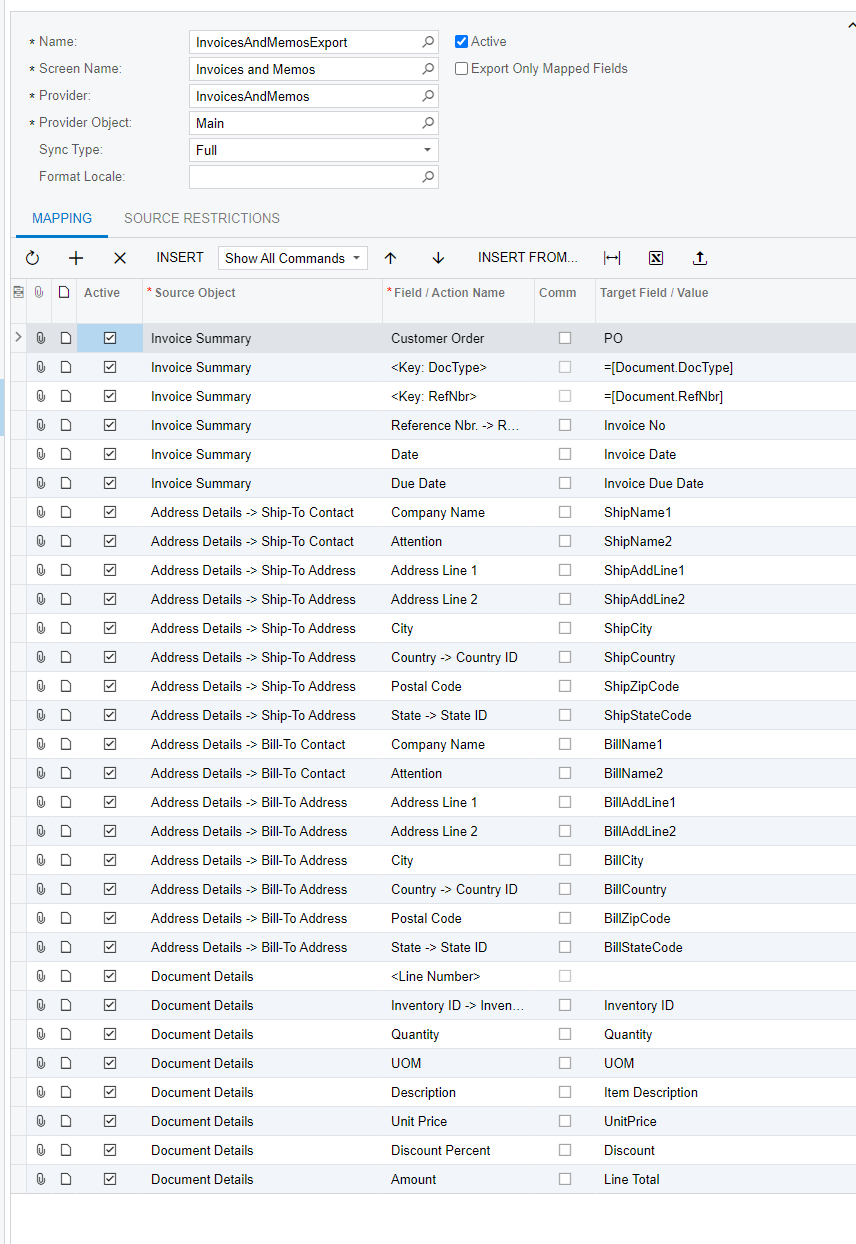The image size is (856, 1244).
Task: Open lookup for the Name field
Action: click(x=428, y=42)
